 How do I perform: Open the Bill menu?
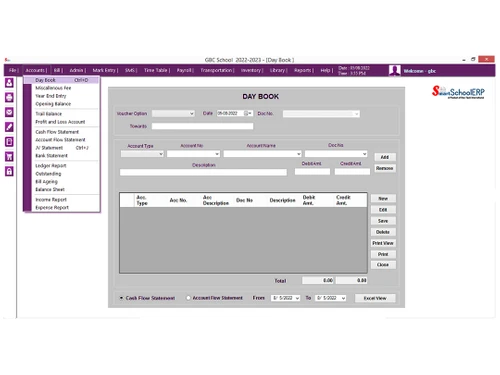(x=58, y=70)
